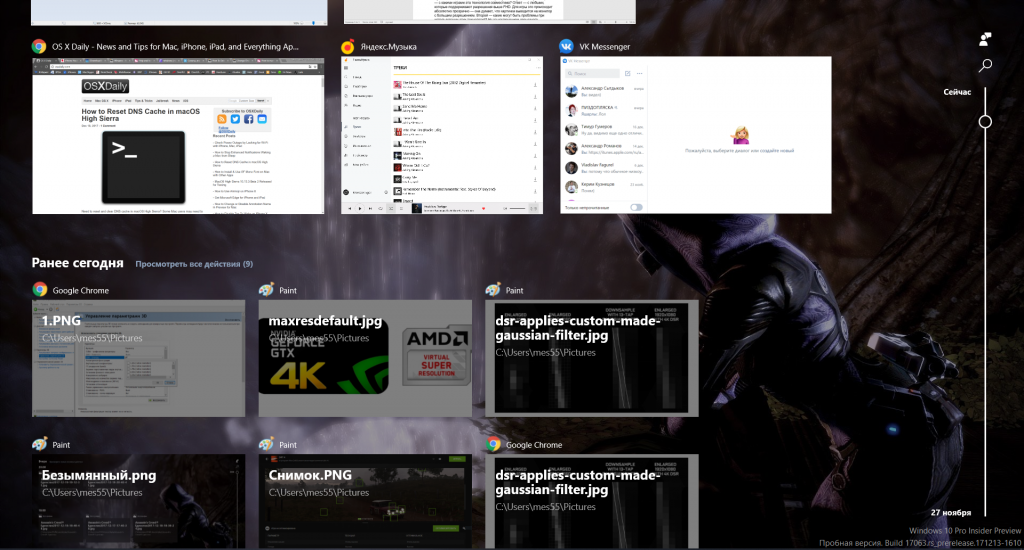Click the Chrome icon on the 1.PNG activity

tap(40, 289)
